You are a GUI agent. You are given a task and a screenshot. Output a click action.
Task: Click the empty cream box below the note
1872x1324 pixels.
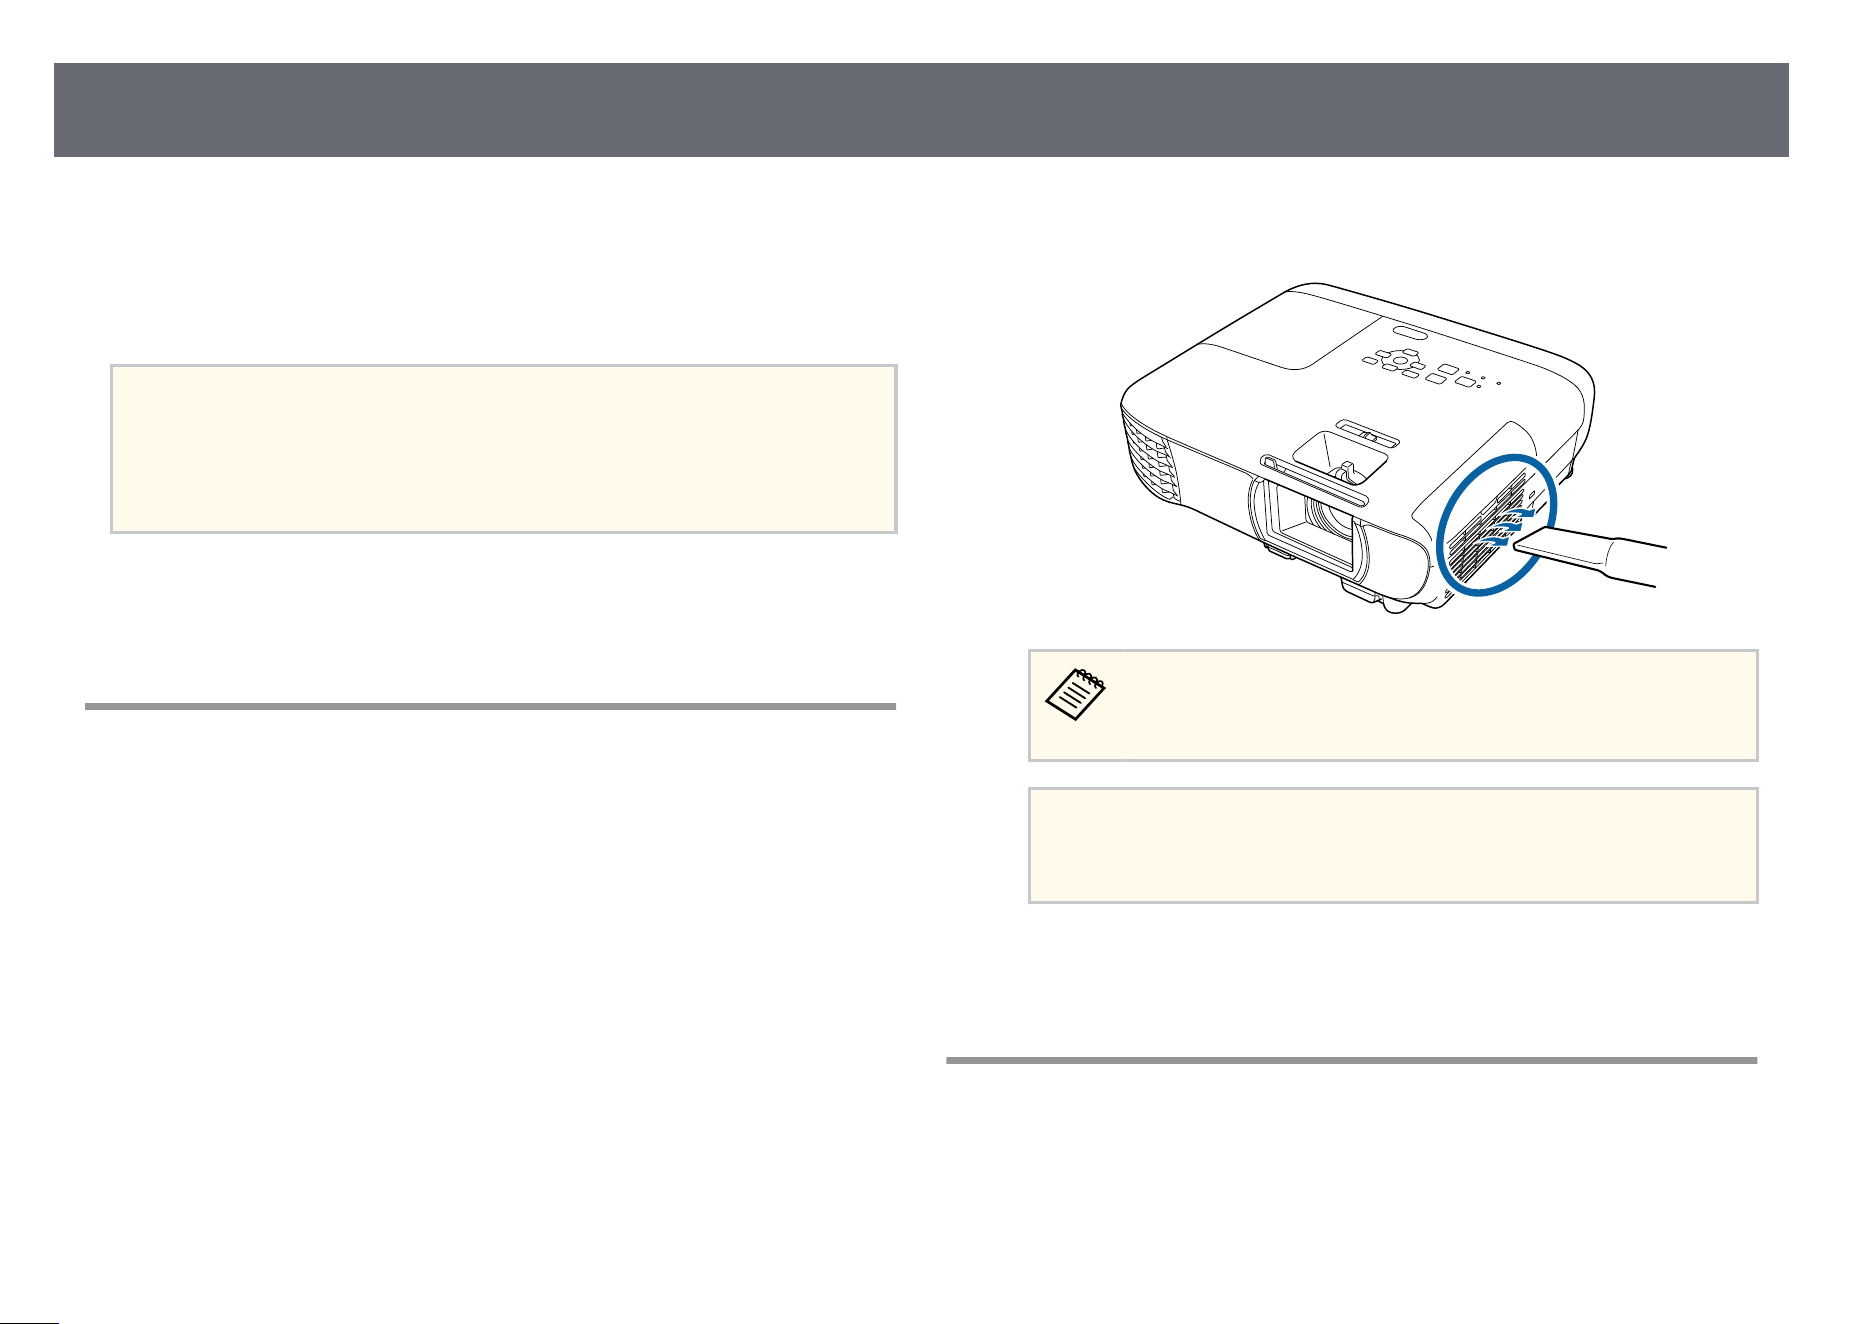point(1393,846)
